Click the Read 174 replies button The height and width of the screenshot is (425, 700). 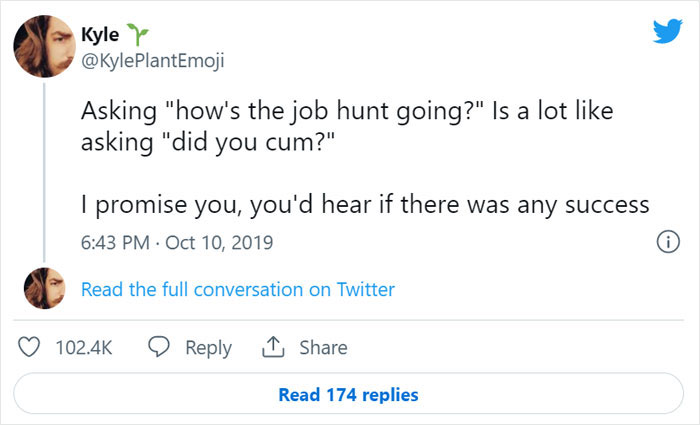click(x=349, y=394)
